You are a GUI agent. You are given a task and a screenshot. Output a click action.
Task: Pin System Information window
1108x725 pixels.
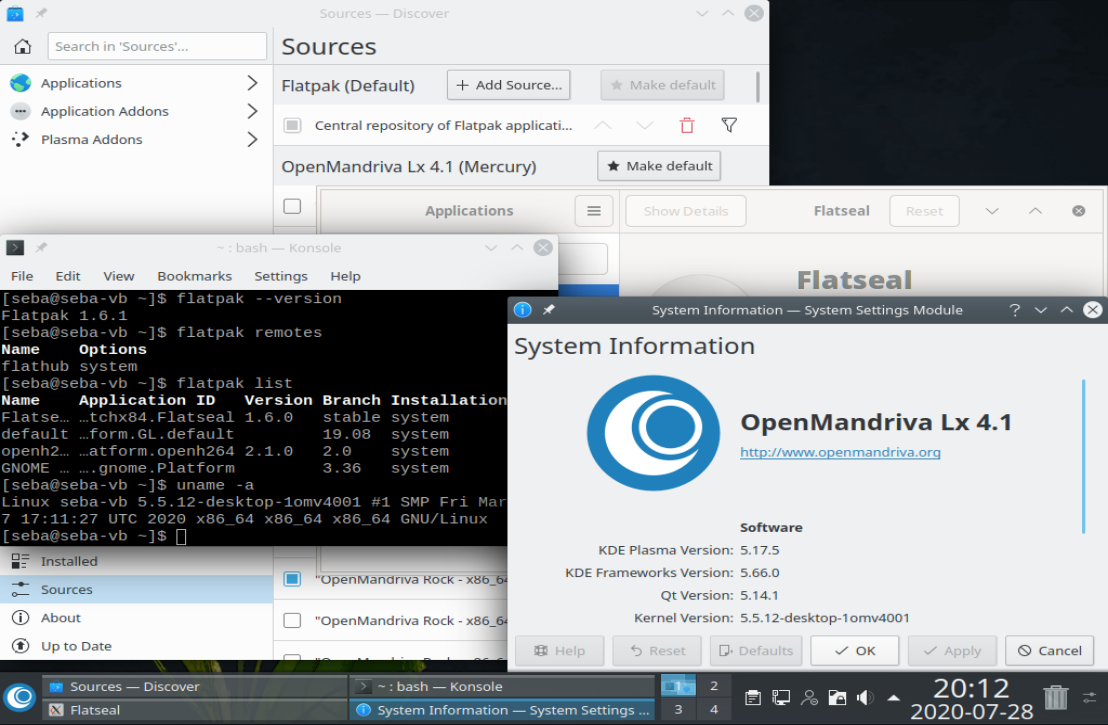point(548,310)
